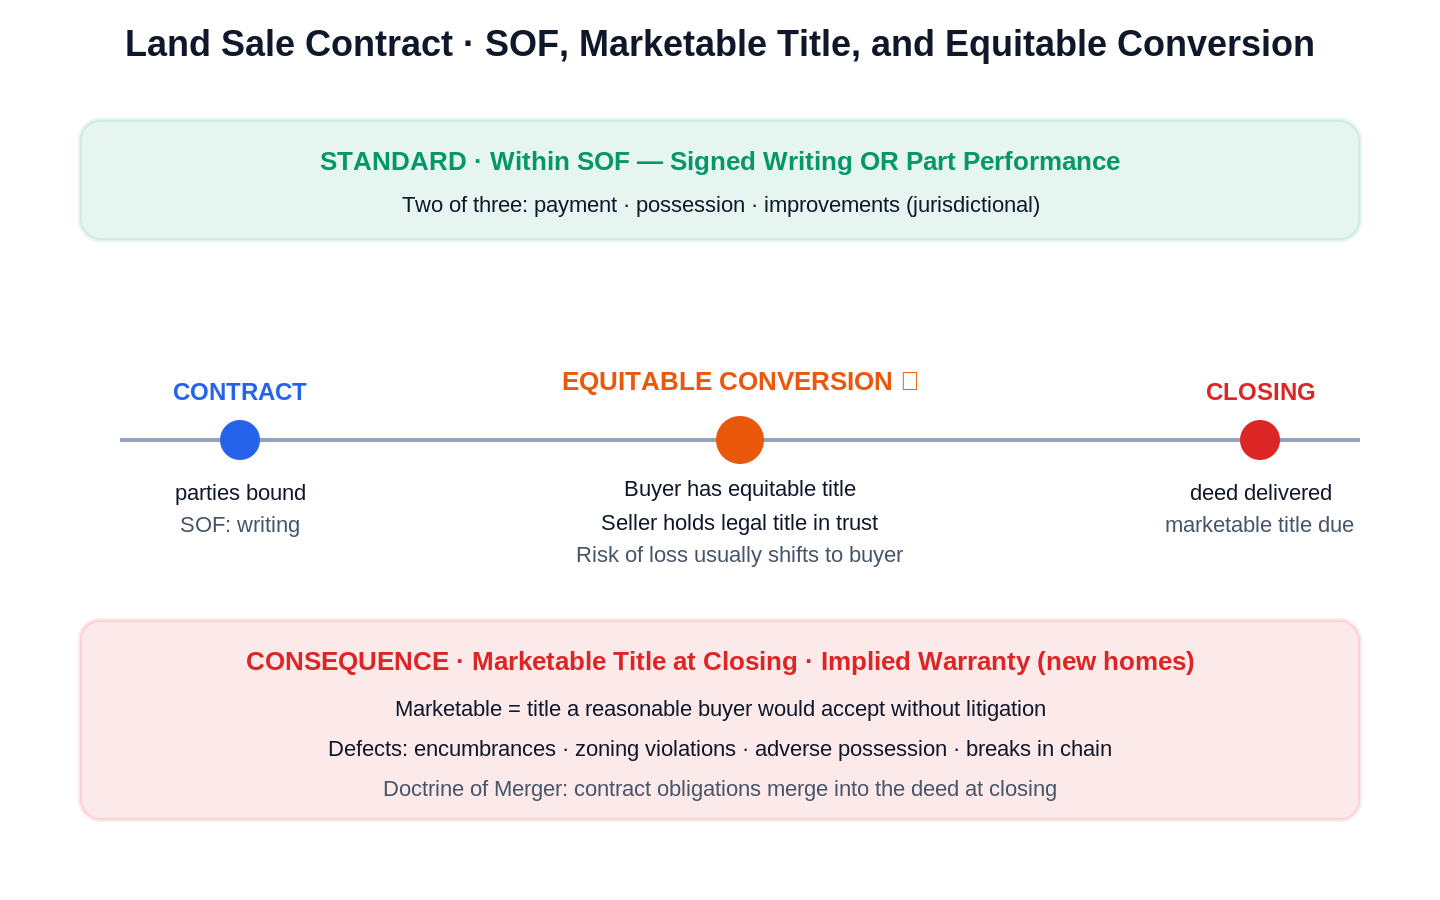Click 'Risk of loss usually shifts to buyer'
The width and height of the screenshot is (1440, 900).
[x=740, y=555]
